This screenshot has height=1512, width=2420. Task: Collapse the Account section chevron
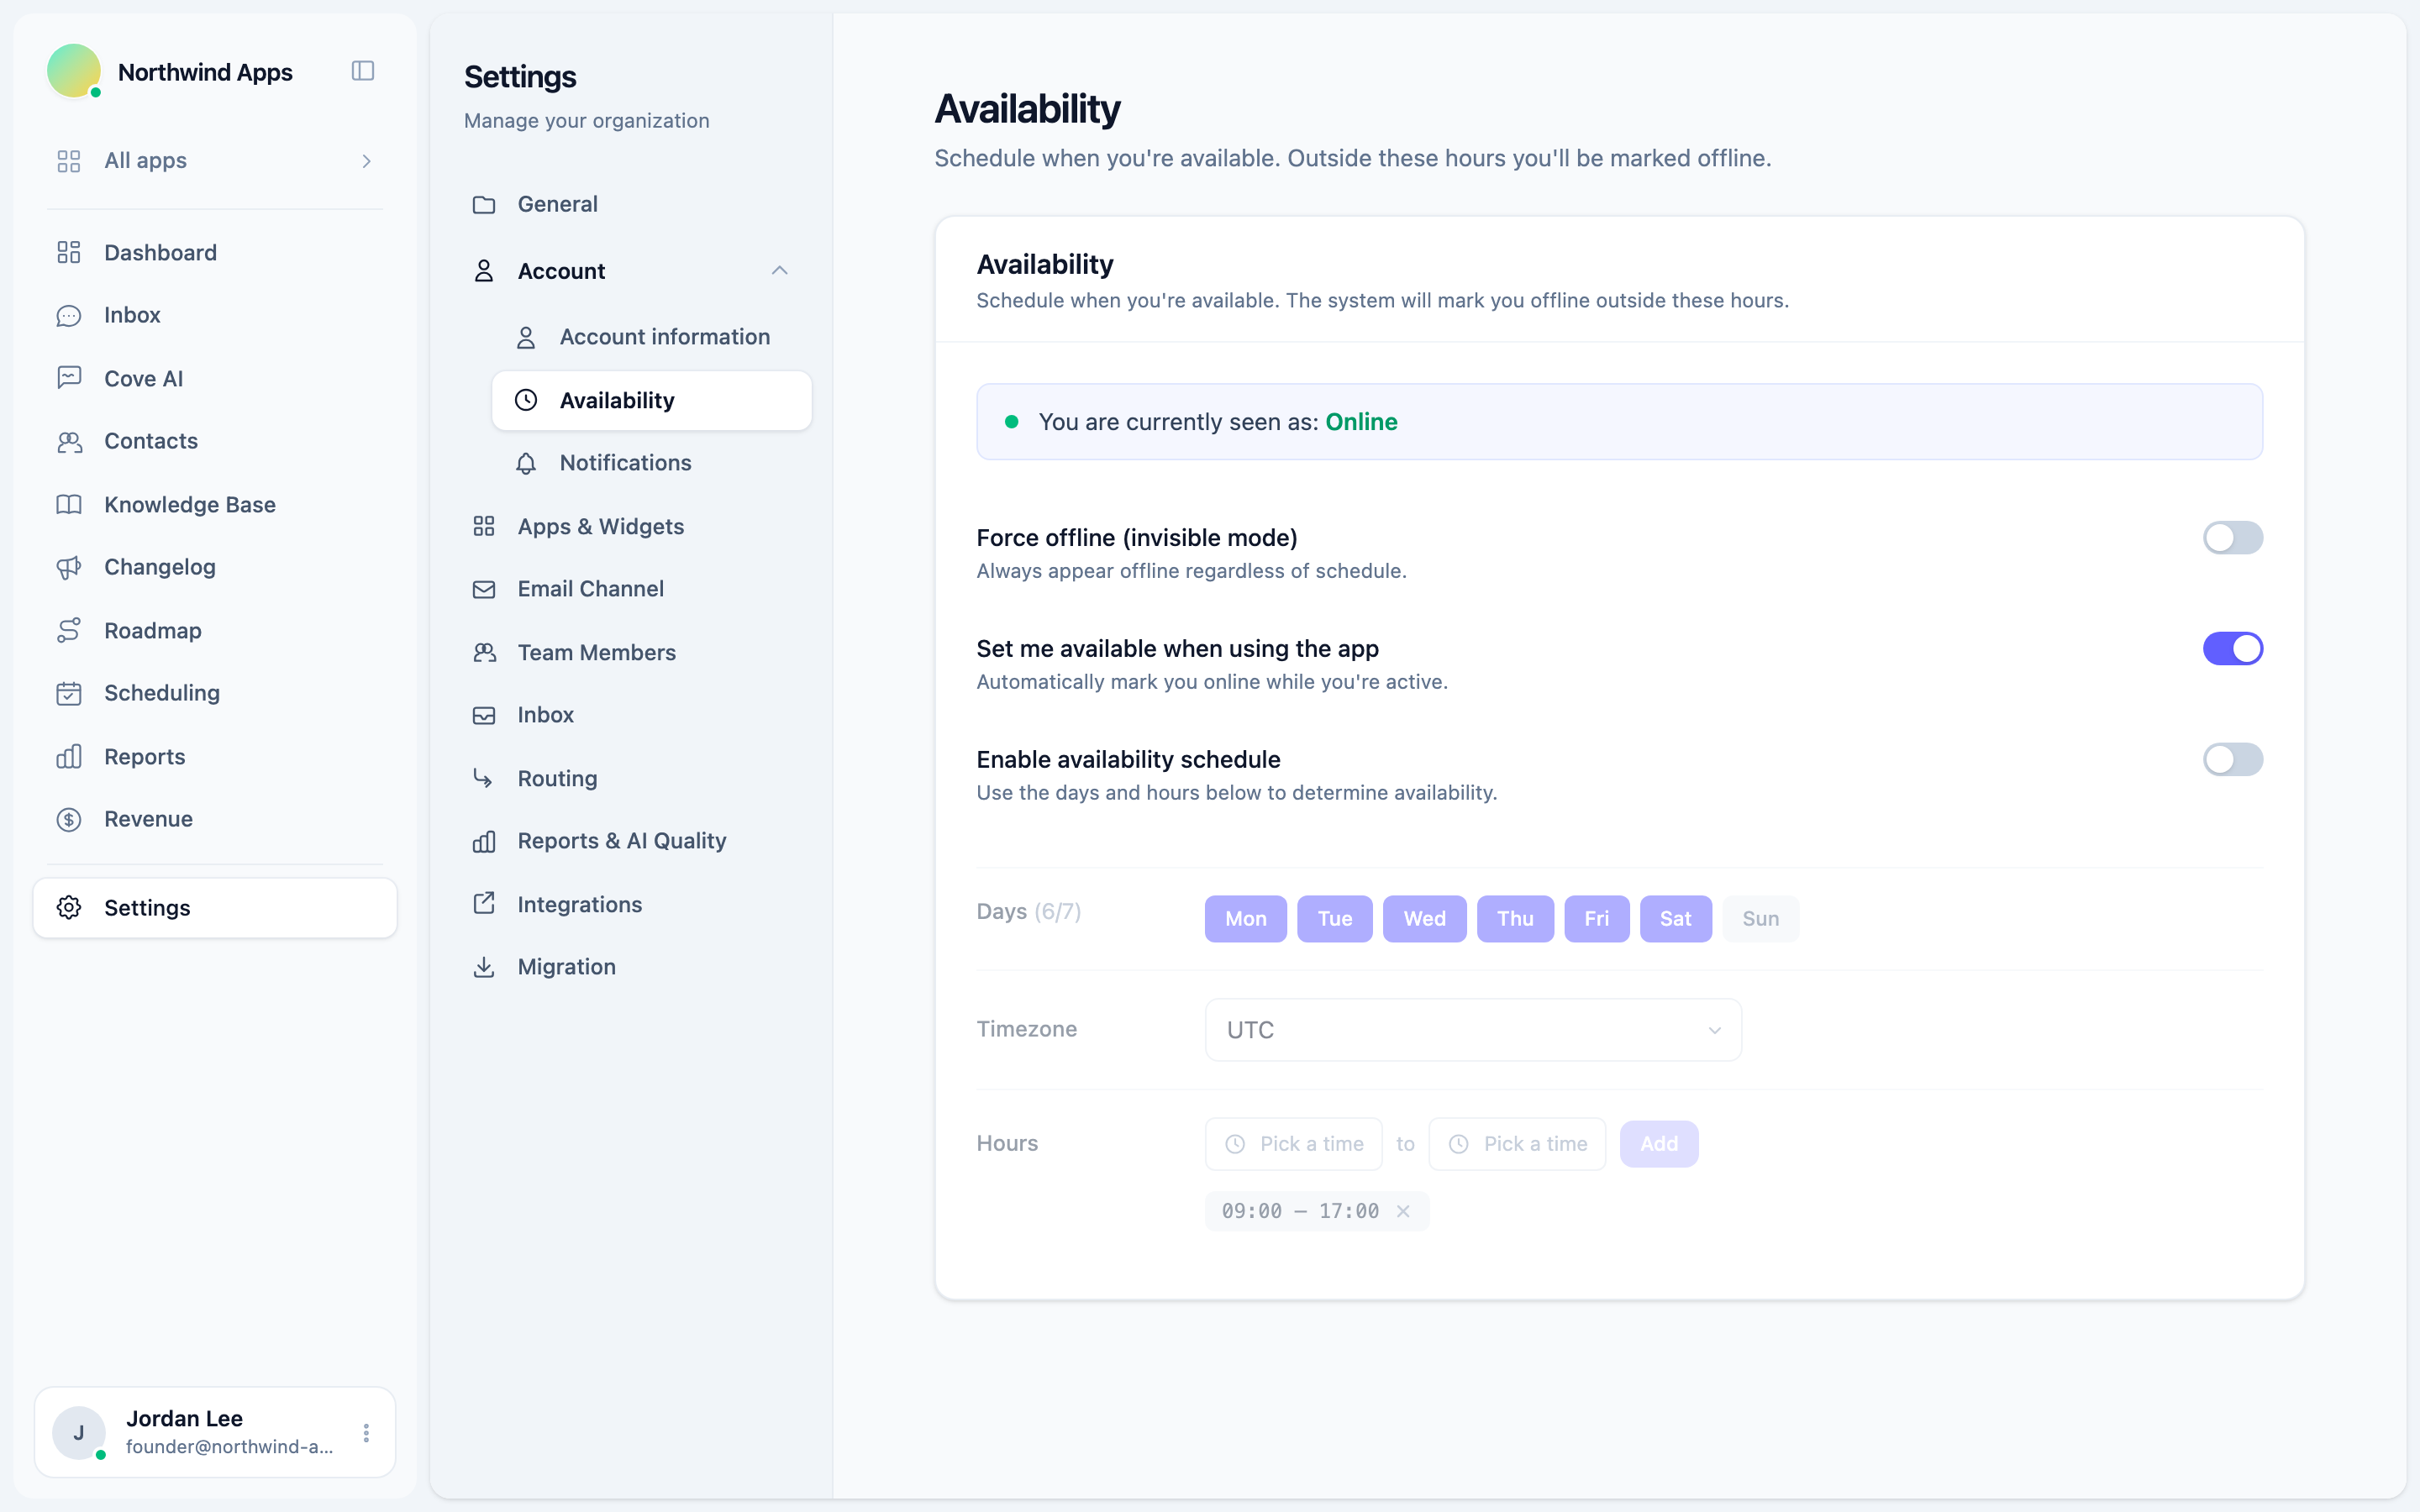coord(779,271)
